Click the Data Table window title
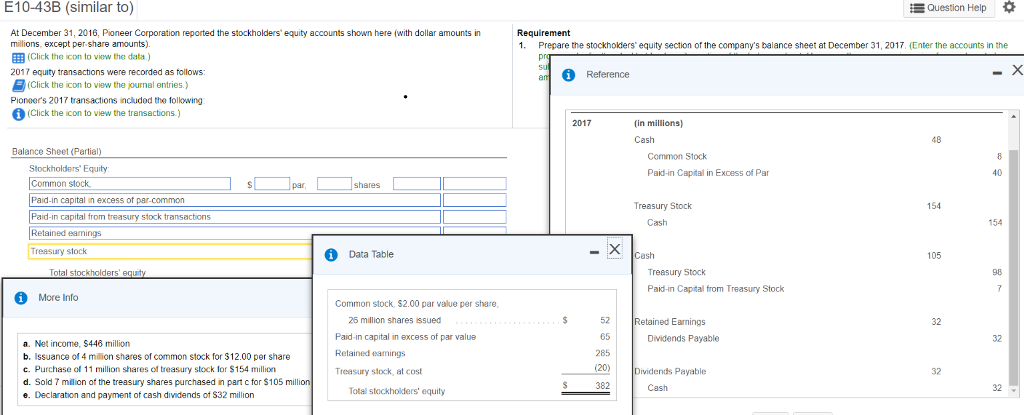1024x415 pixels. point(371,254)
